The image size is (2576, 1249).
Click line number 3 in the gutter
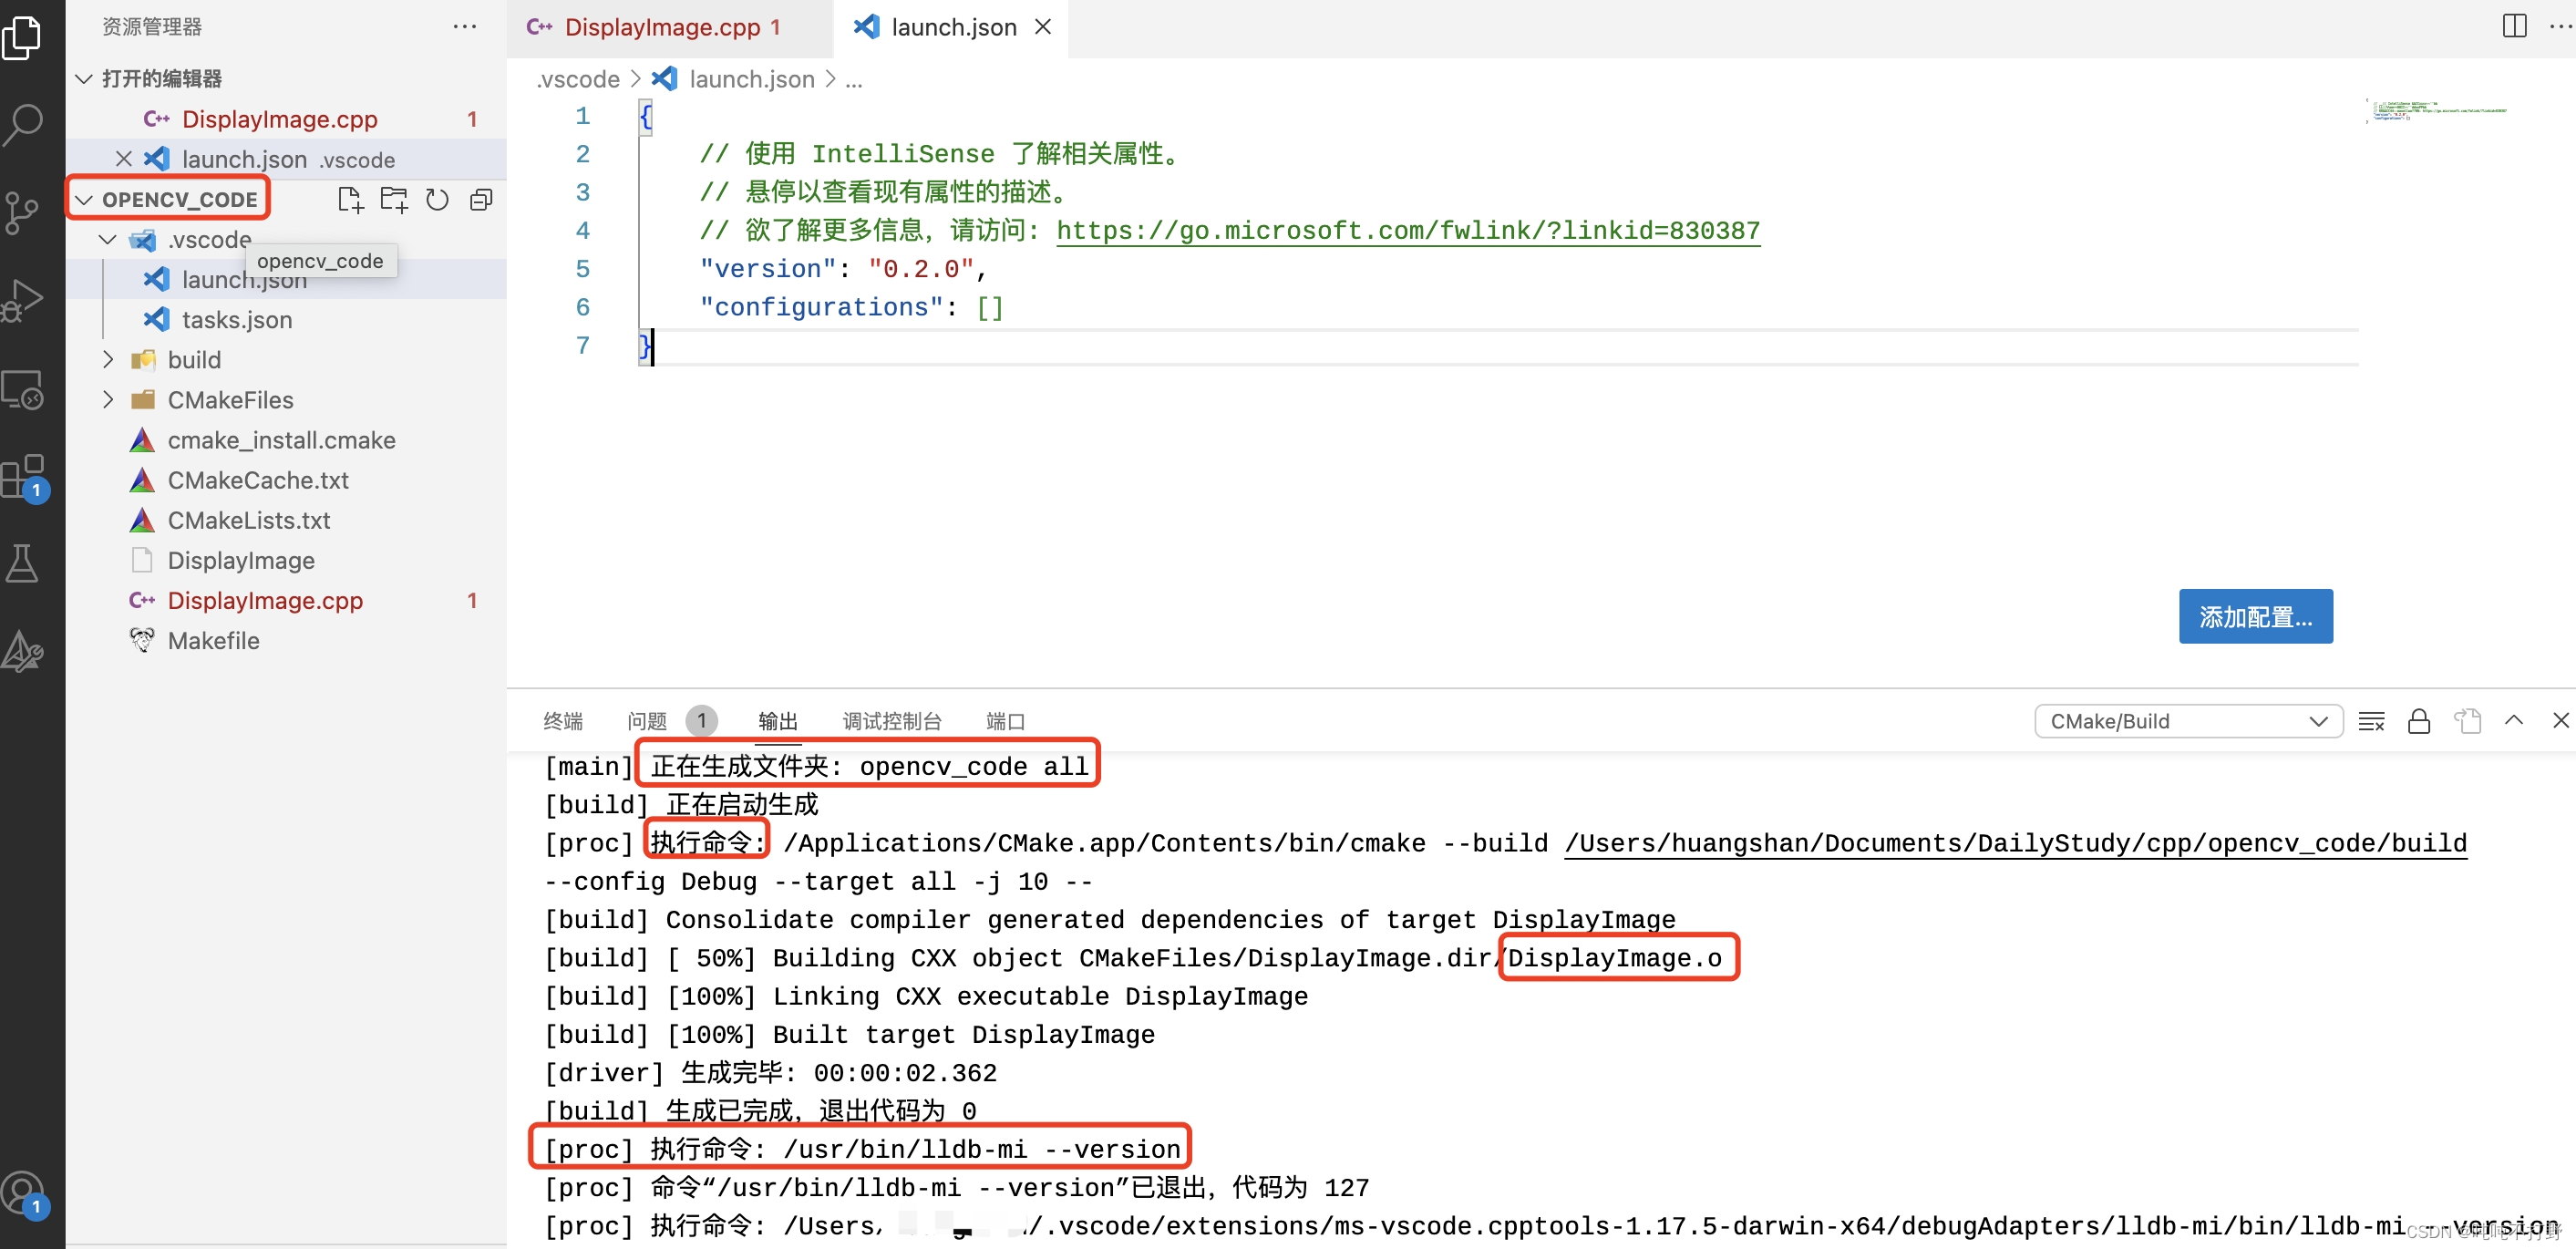582,192
